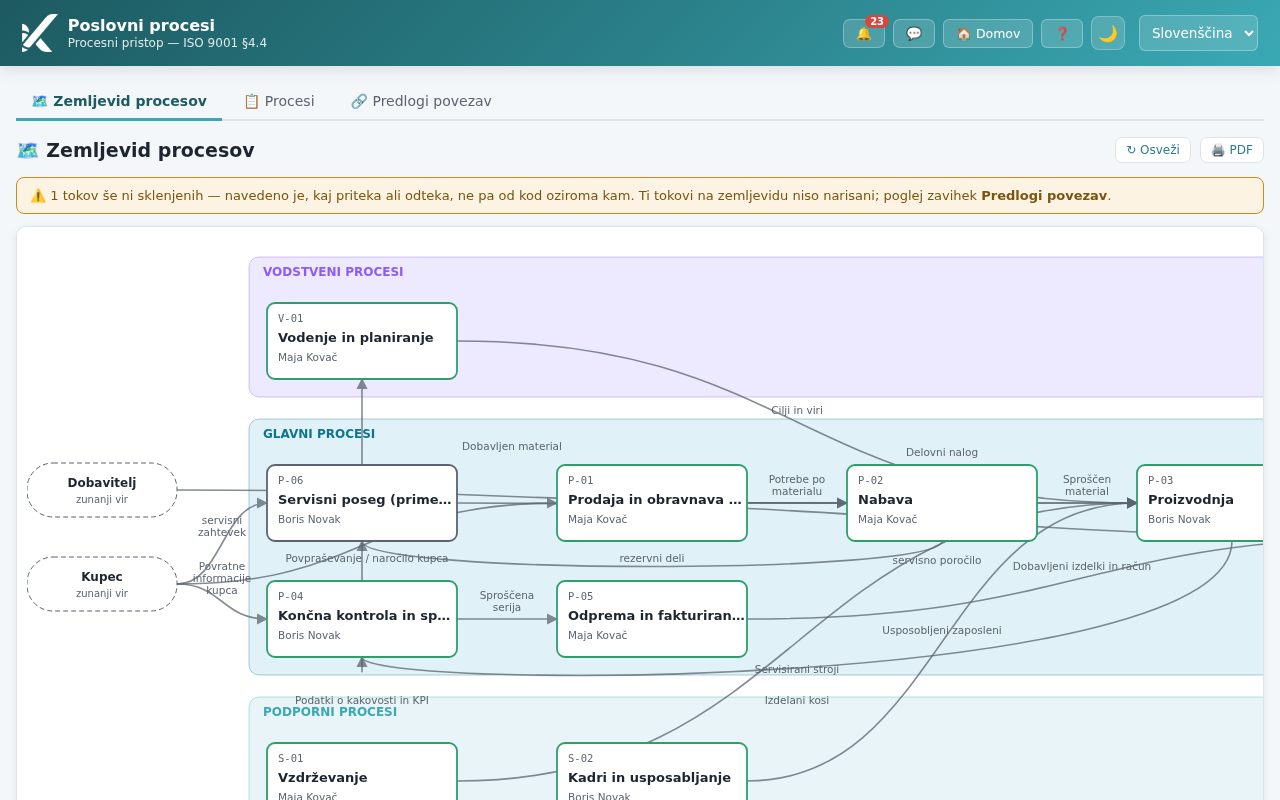Click the 'Podatki o kakovosti in KPI' label
1280x800 pixels.
coord(362,700)
